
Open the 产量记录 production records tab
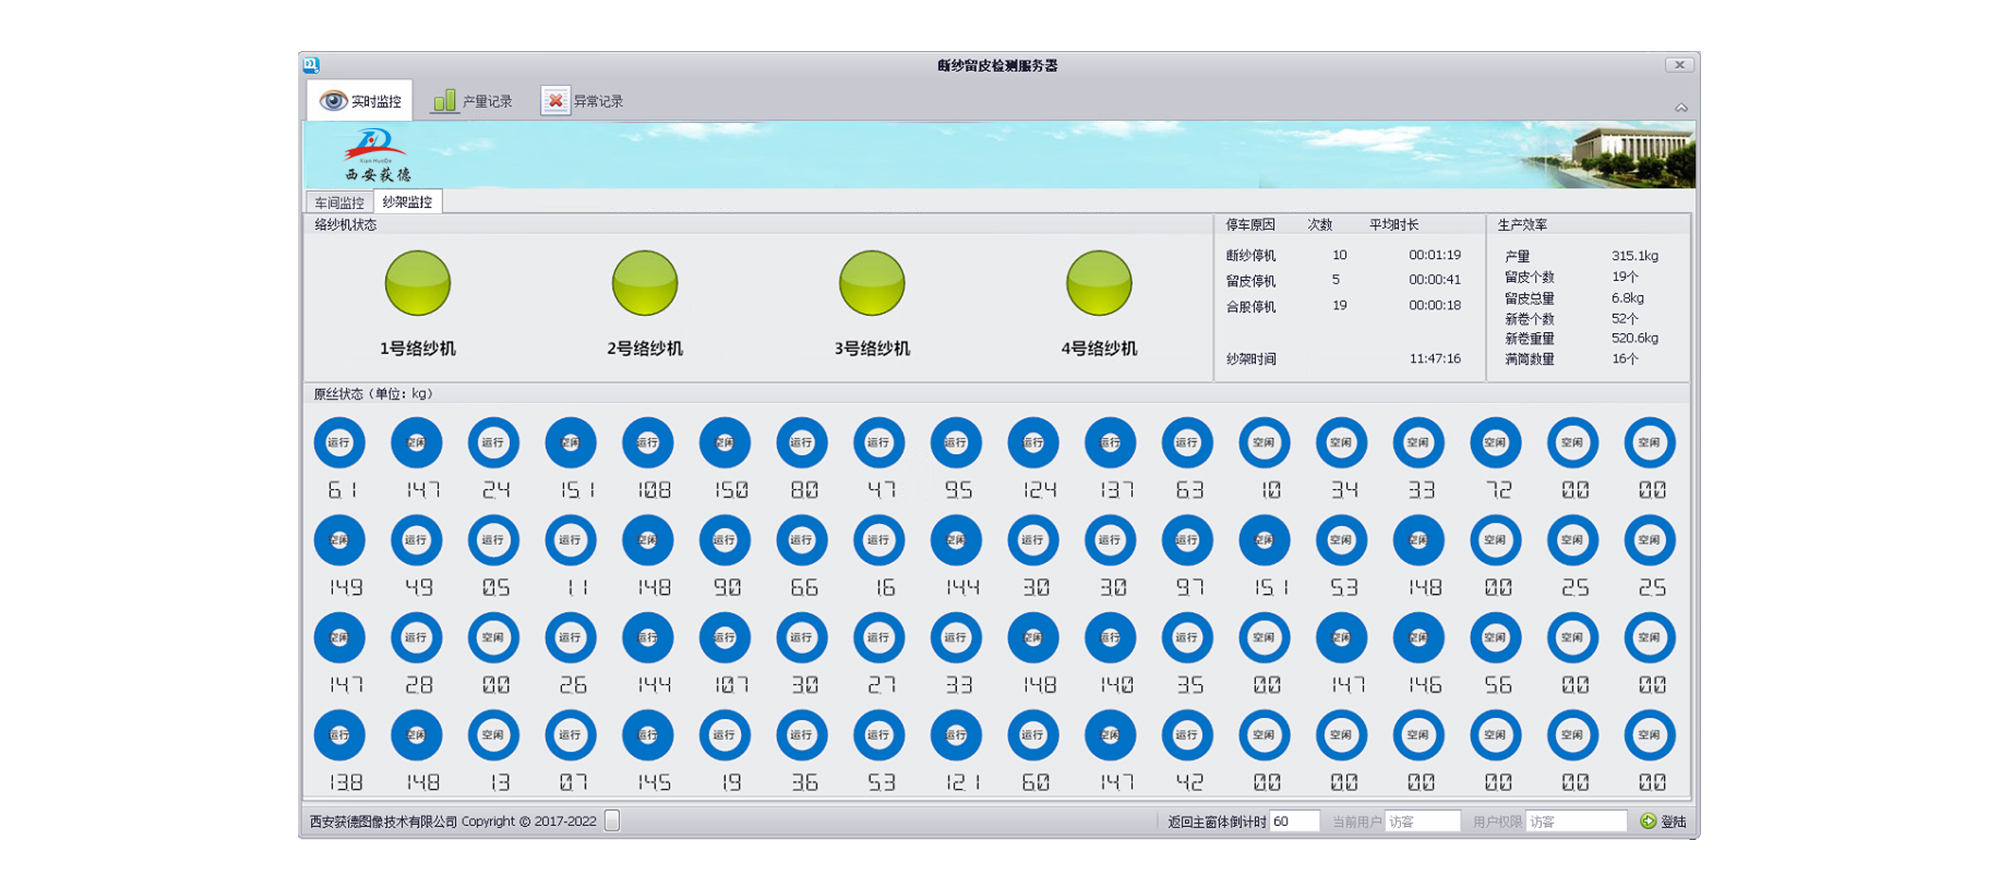pyautogui.click(x=472, y=101)
